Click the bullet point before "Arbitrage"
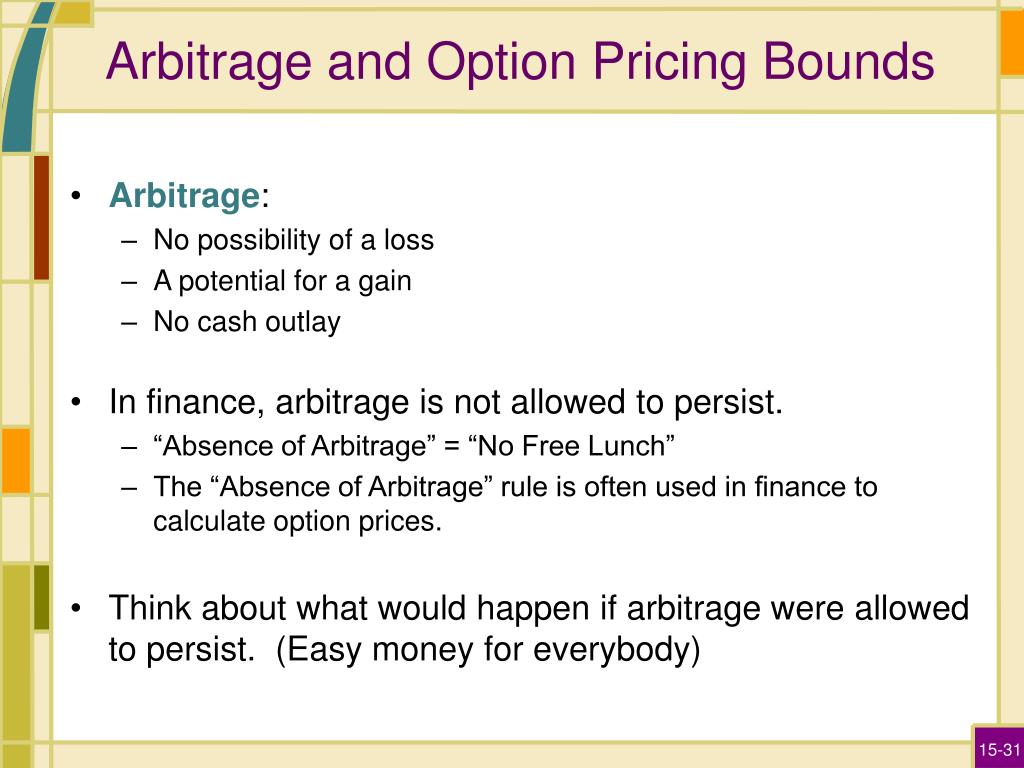 coord(76,196)
